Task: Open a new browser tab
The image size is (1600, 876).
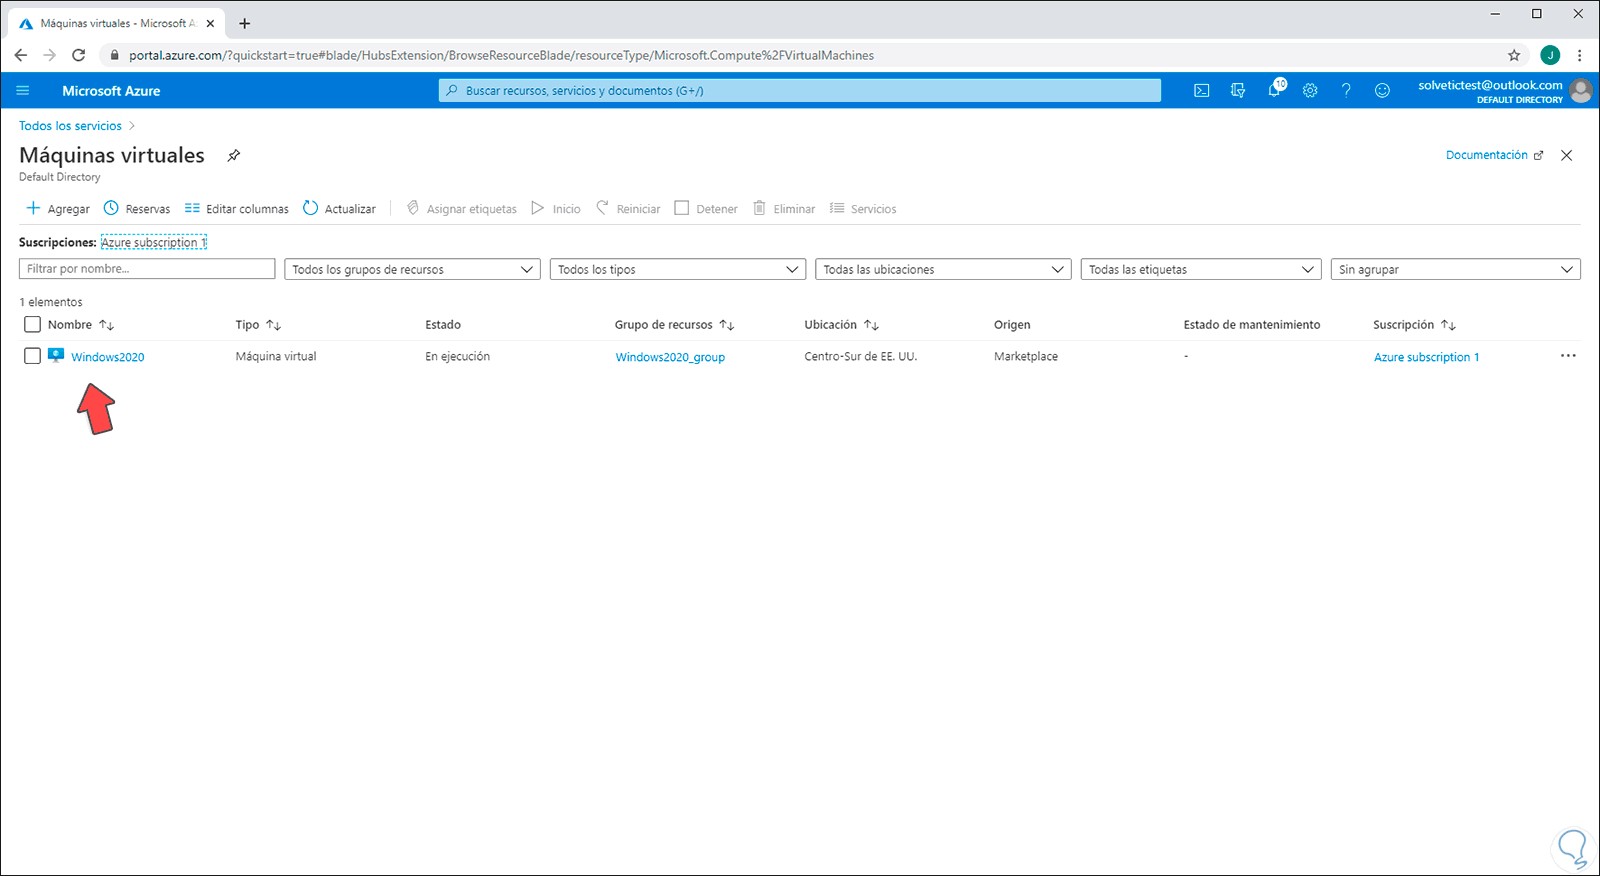Action: pyautogui.click(x=245, y=23)
